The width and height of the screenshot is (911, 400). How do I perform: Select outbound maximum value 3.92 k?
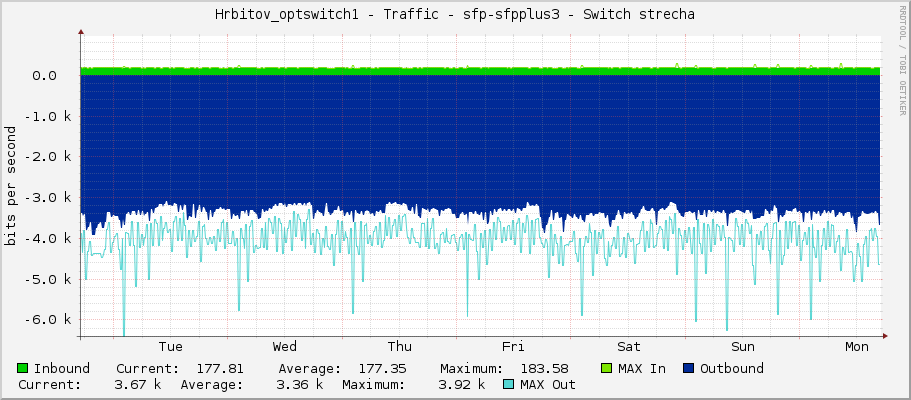click(x=462, y=385)
